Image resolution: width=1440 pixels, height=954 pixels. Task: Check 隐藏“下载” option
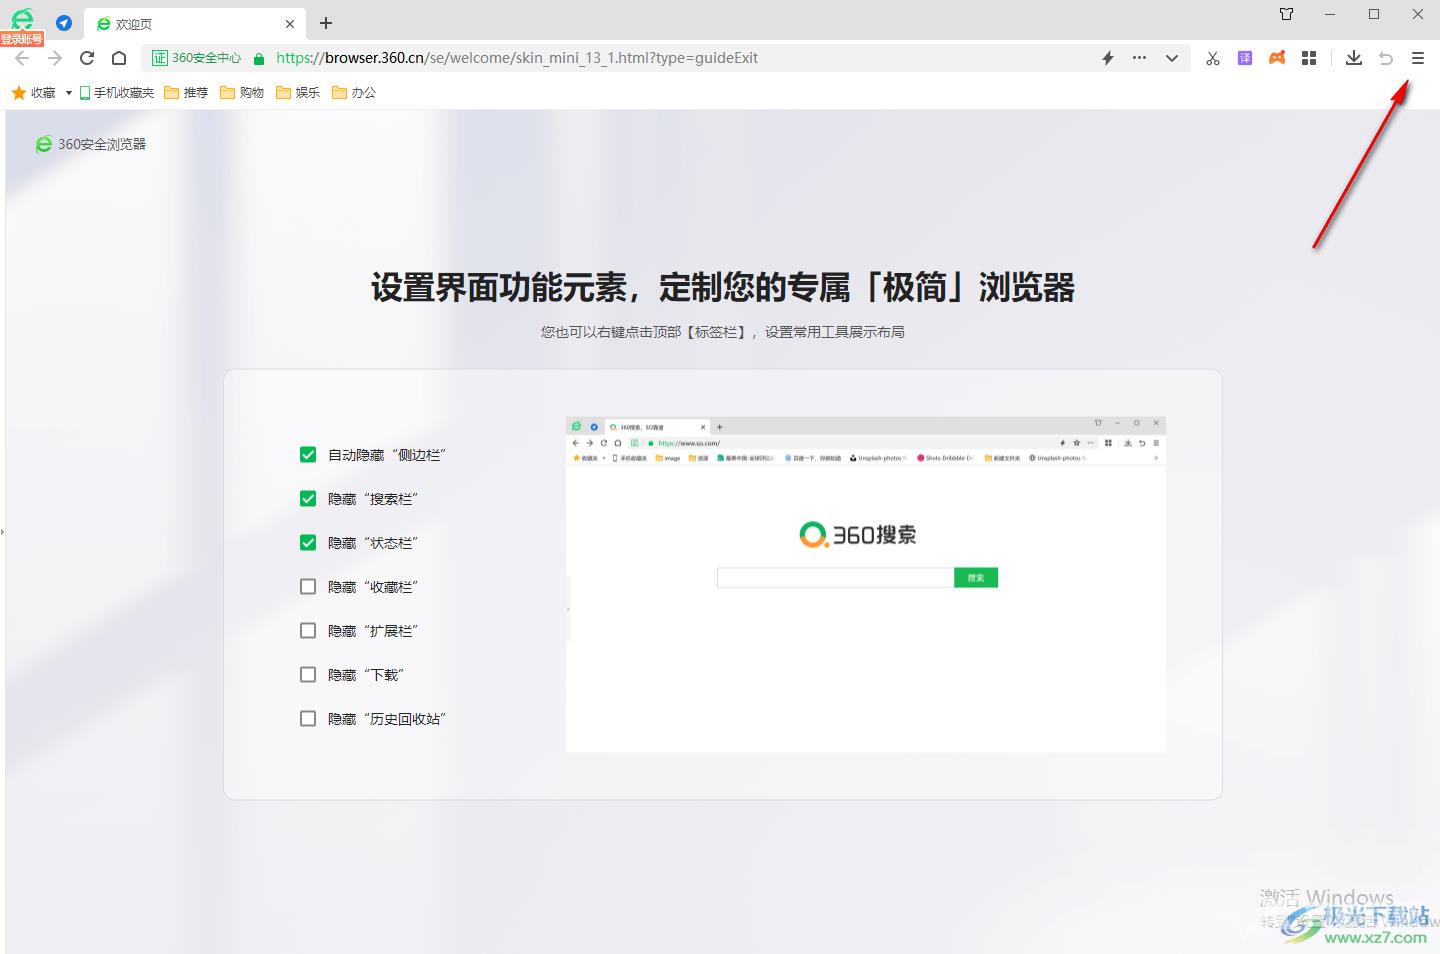pyautogui.click(x=308, y=675)
